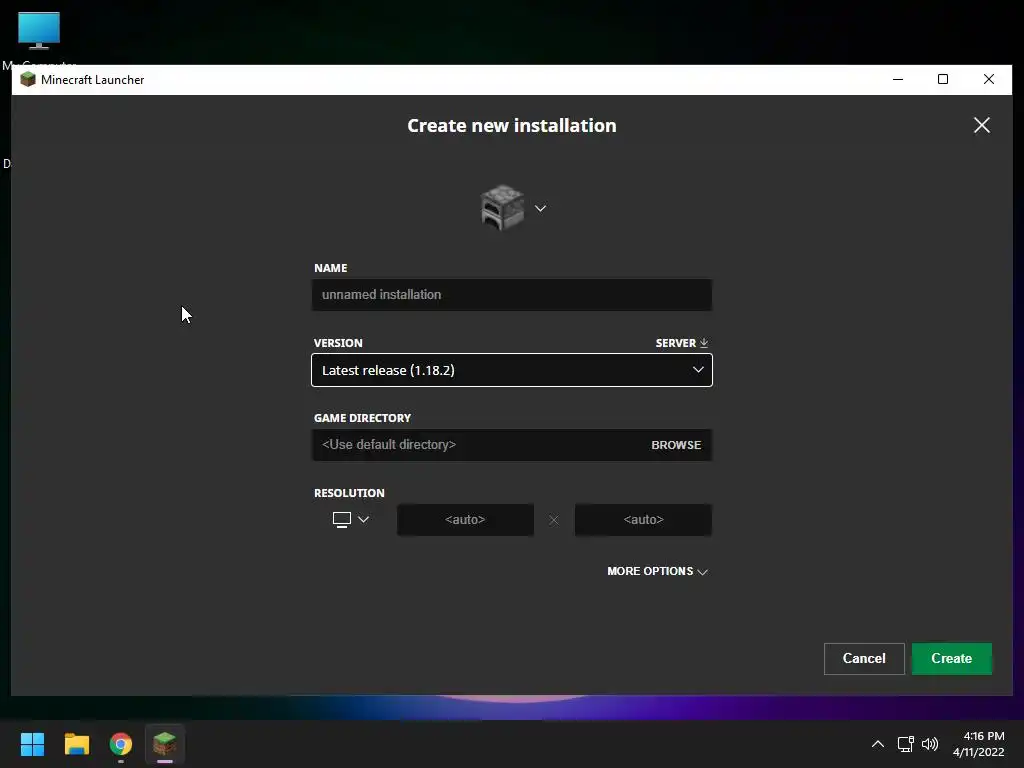This screenshot has height=768, width=1024.
Task: Cancel the new installation
Action: coord(864,658)
